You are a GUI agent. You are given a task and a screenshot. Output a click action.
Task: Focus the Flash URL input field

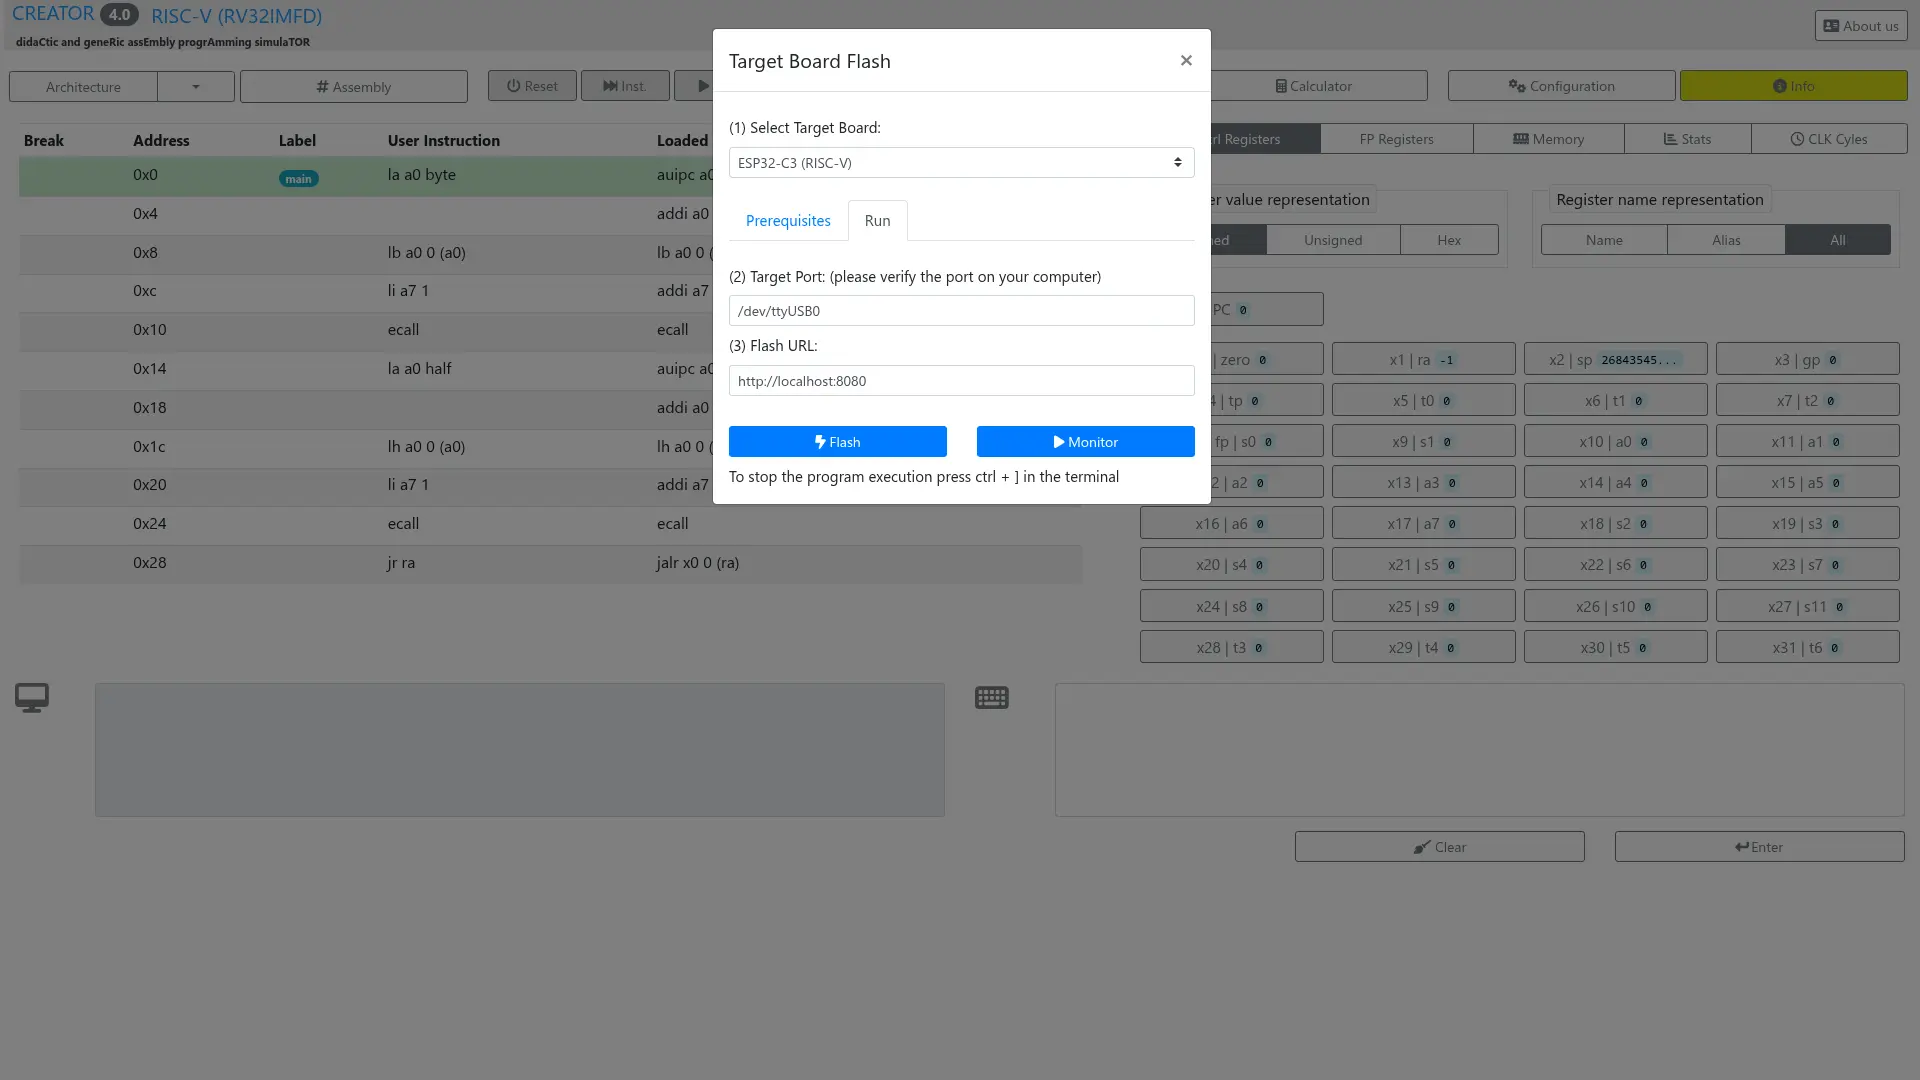[x=961, y=380]
